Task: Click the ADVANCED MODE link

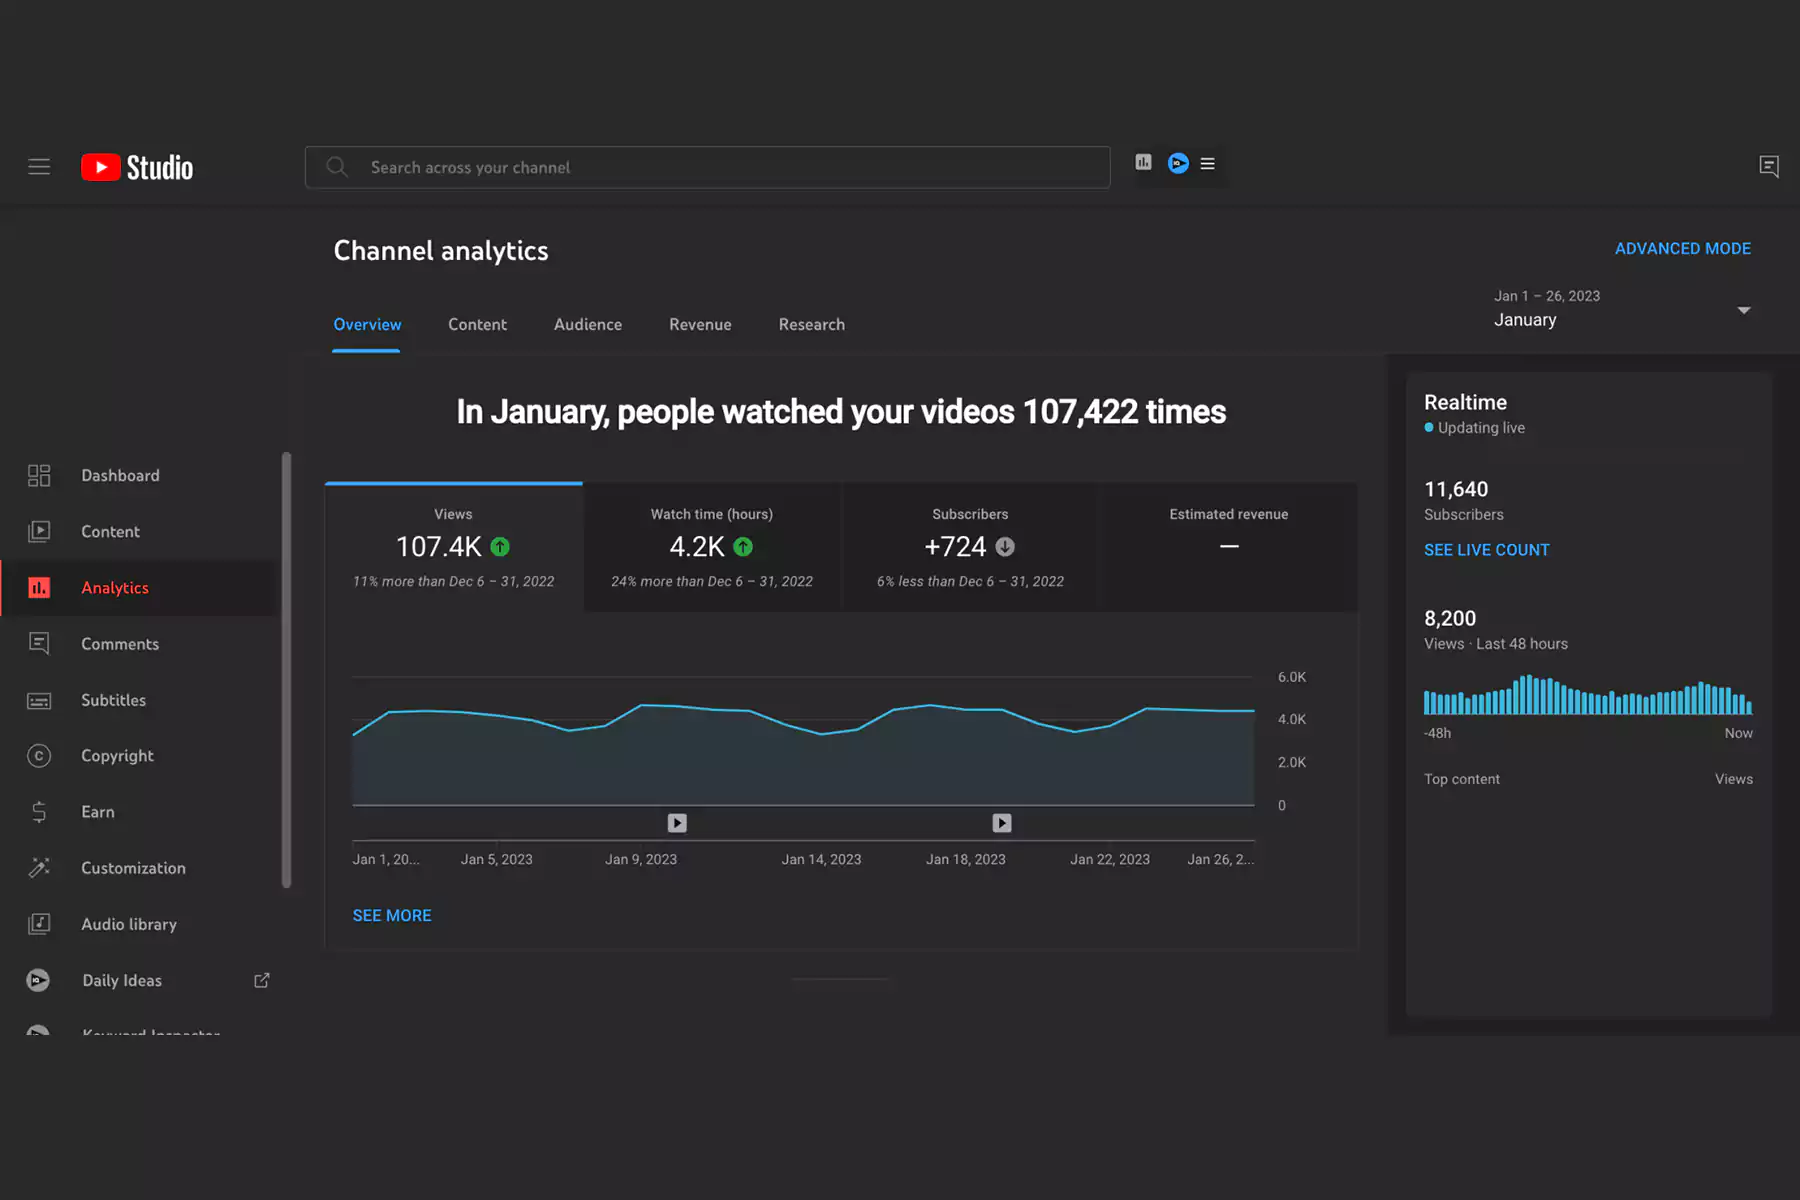Action: [1682, 249]
